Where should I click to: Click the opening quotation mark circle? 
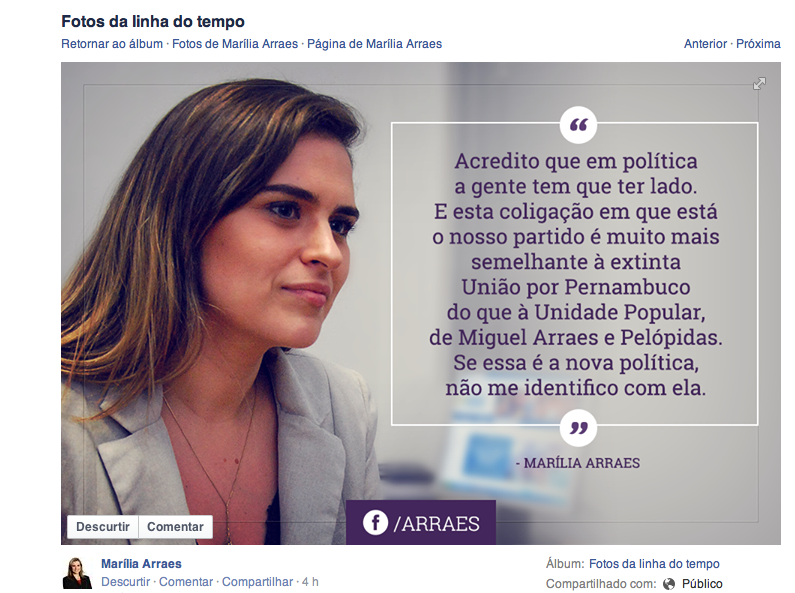tap(579, 125)
